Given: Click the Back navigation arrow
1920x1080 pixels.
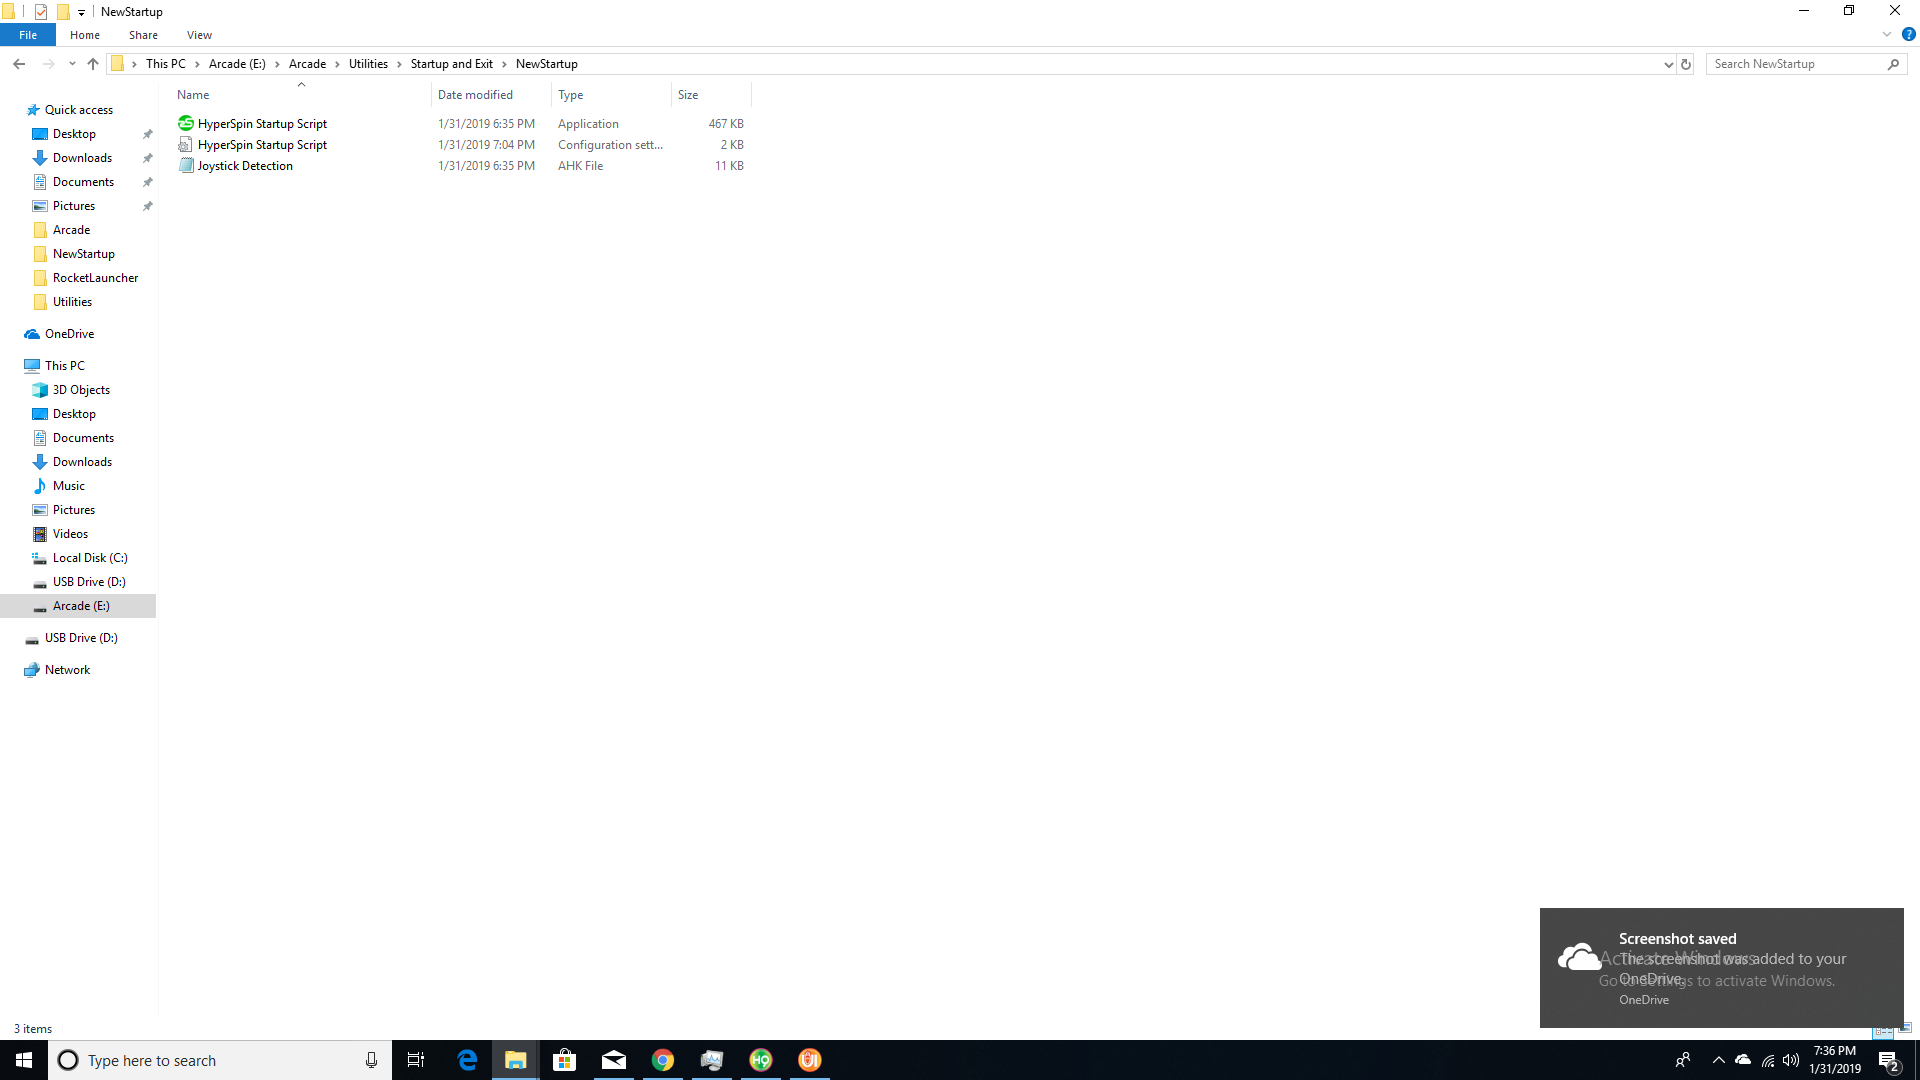Looking at the screenshot, I should [19, 64].
